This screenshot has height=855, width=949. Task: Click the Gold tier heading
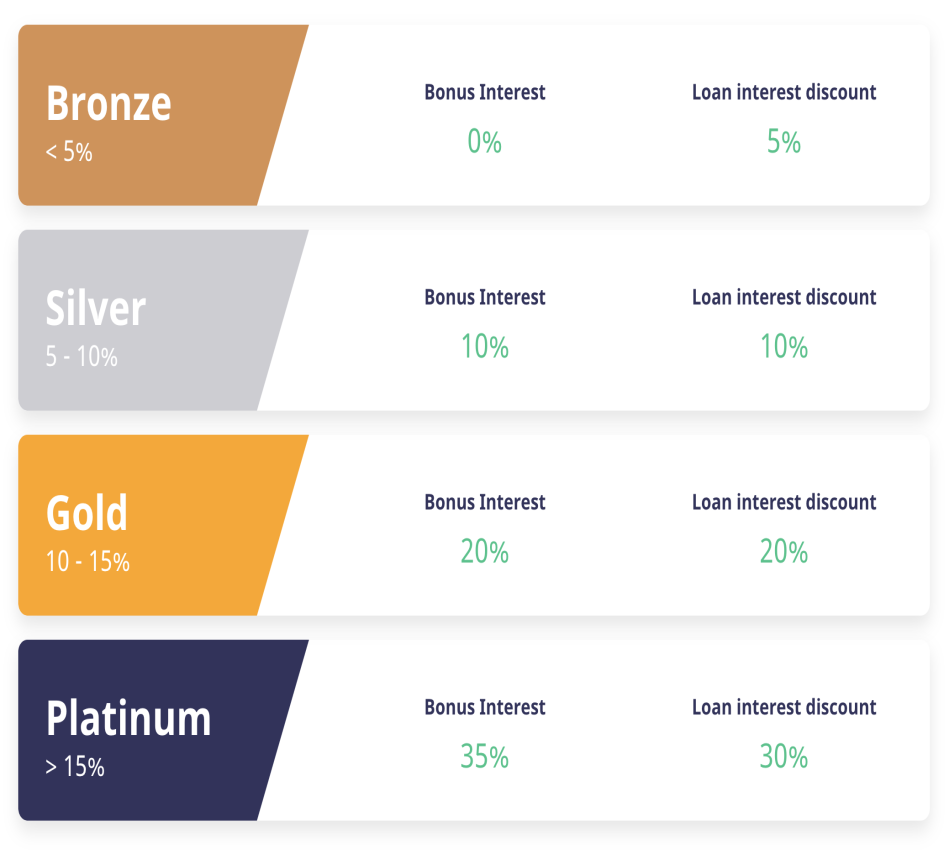click(87, 514)
